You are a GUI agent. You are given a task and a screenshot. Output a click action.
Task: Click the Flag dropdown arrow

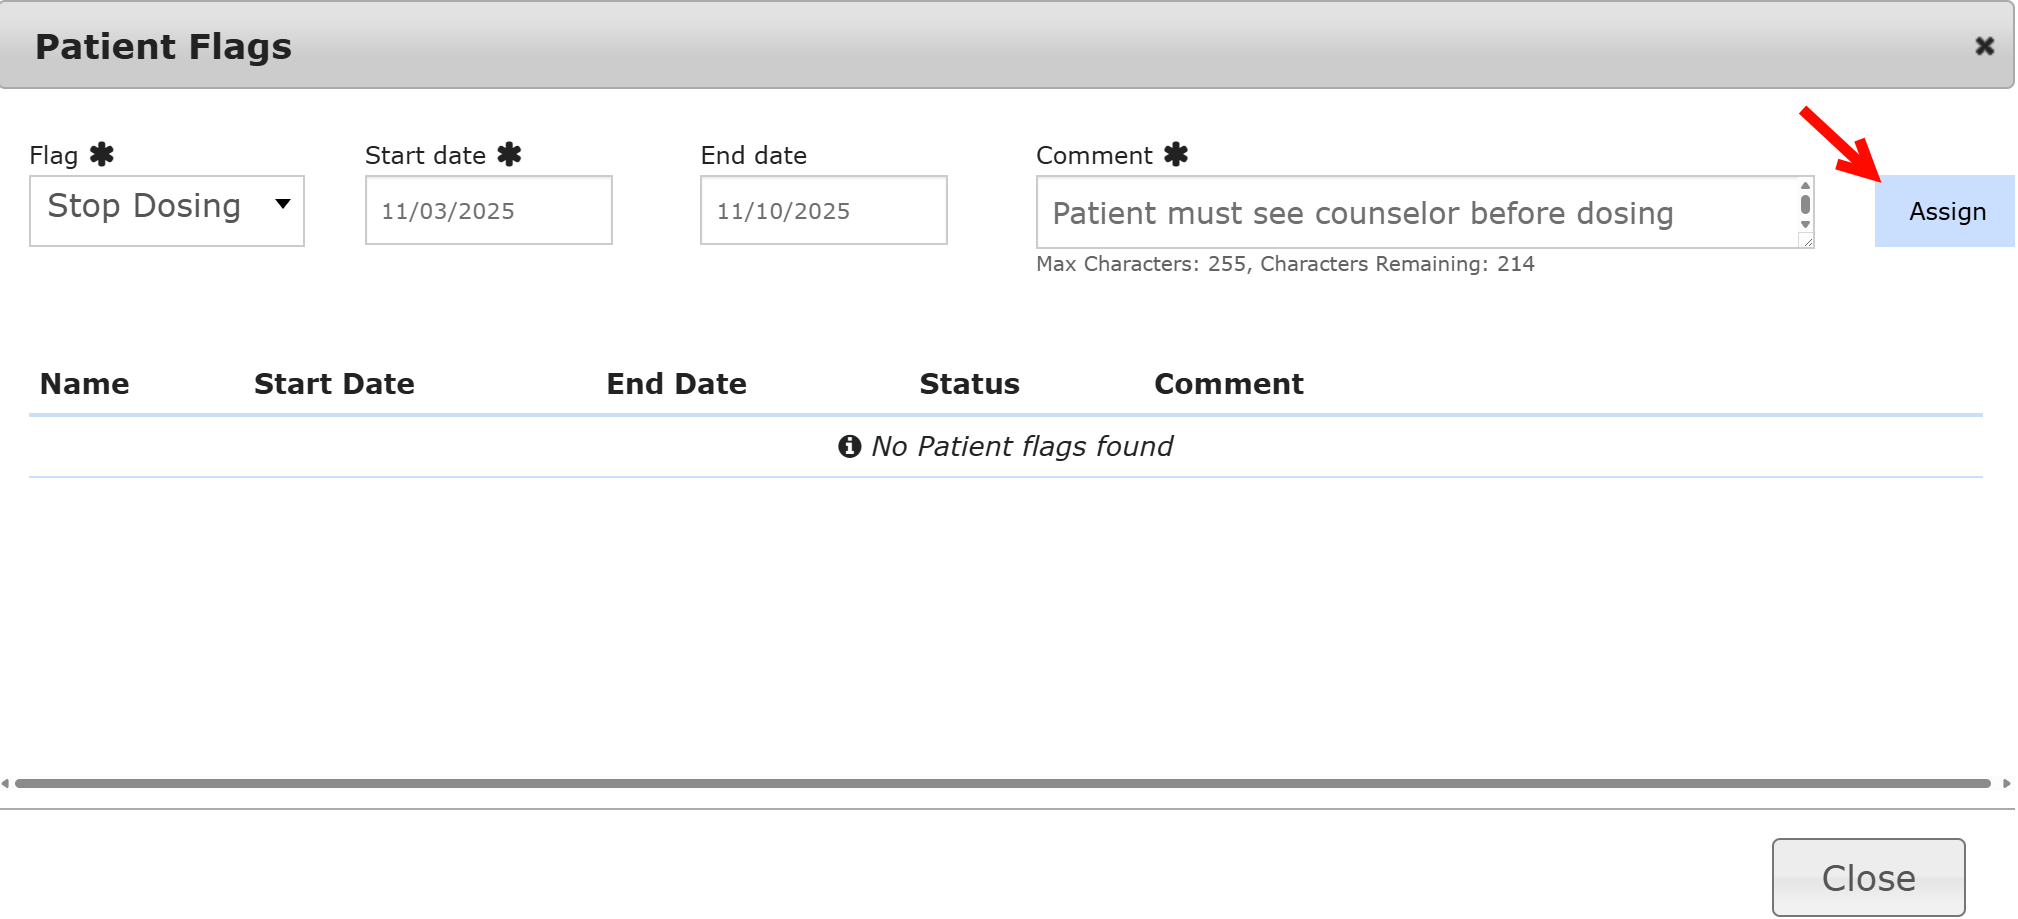[x=283, y=205]
